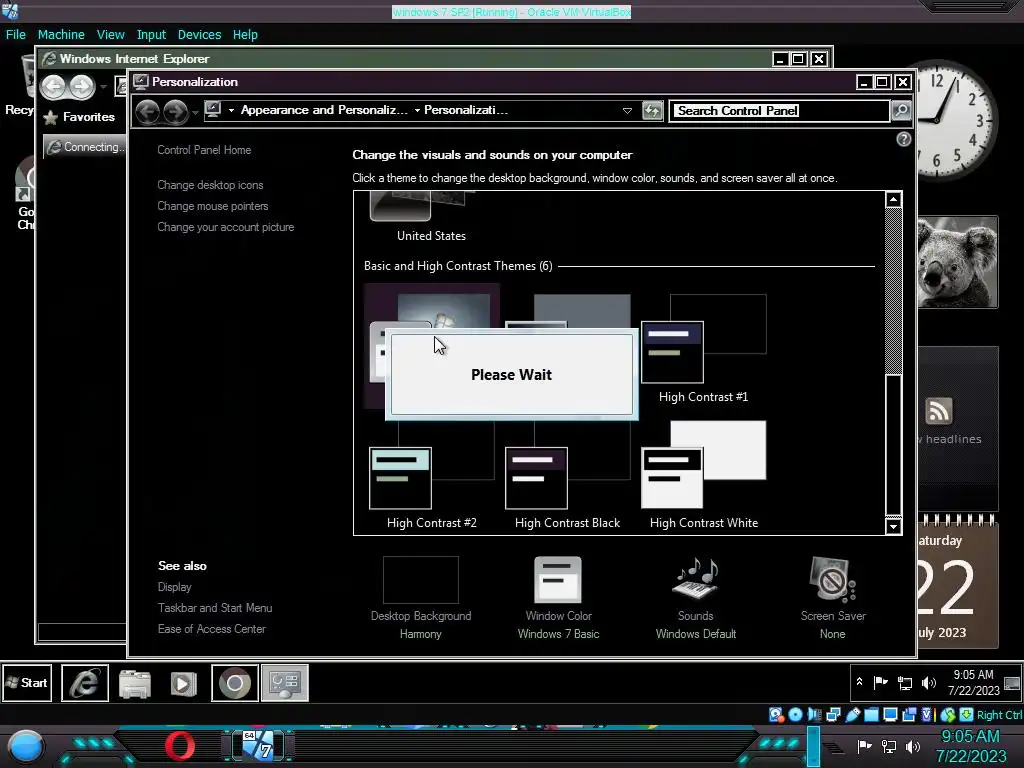Select the High Contrast Black theme
Viewport: 1024px width, 768px height.
pos(568,476)
